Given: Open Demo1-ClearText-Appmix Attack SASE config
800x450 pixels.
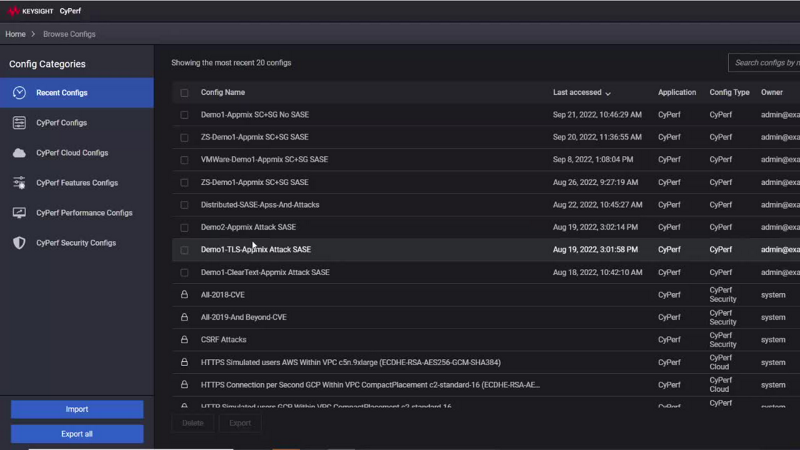Looking at the screenshot, I should point(265,272).
